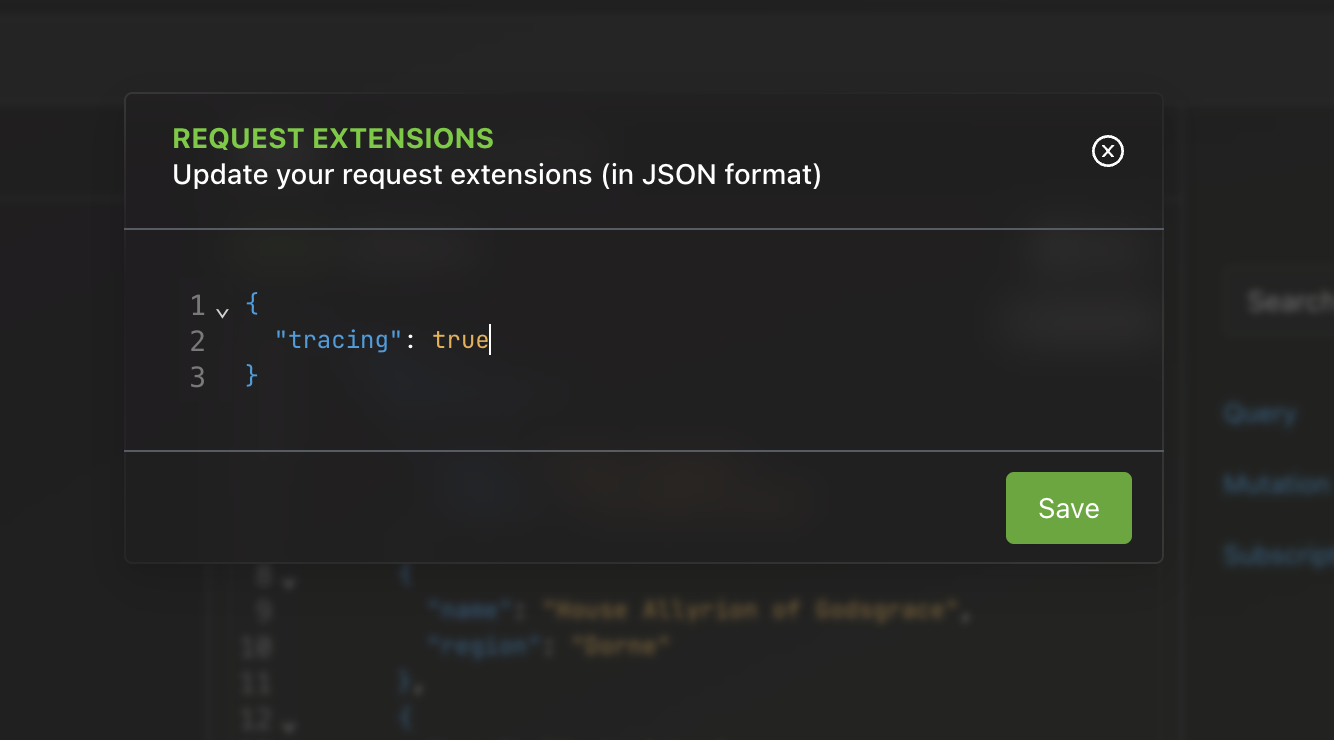Screen dimensions: 1334x740
Task: Click the "House Allyrion of Godsgrace" result line
Action: 699,610
